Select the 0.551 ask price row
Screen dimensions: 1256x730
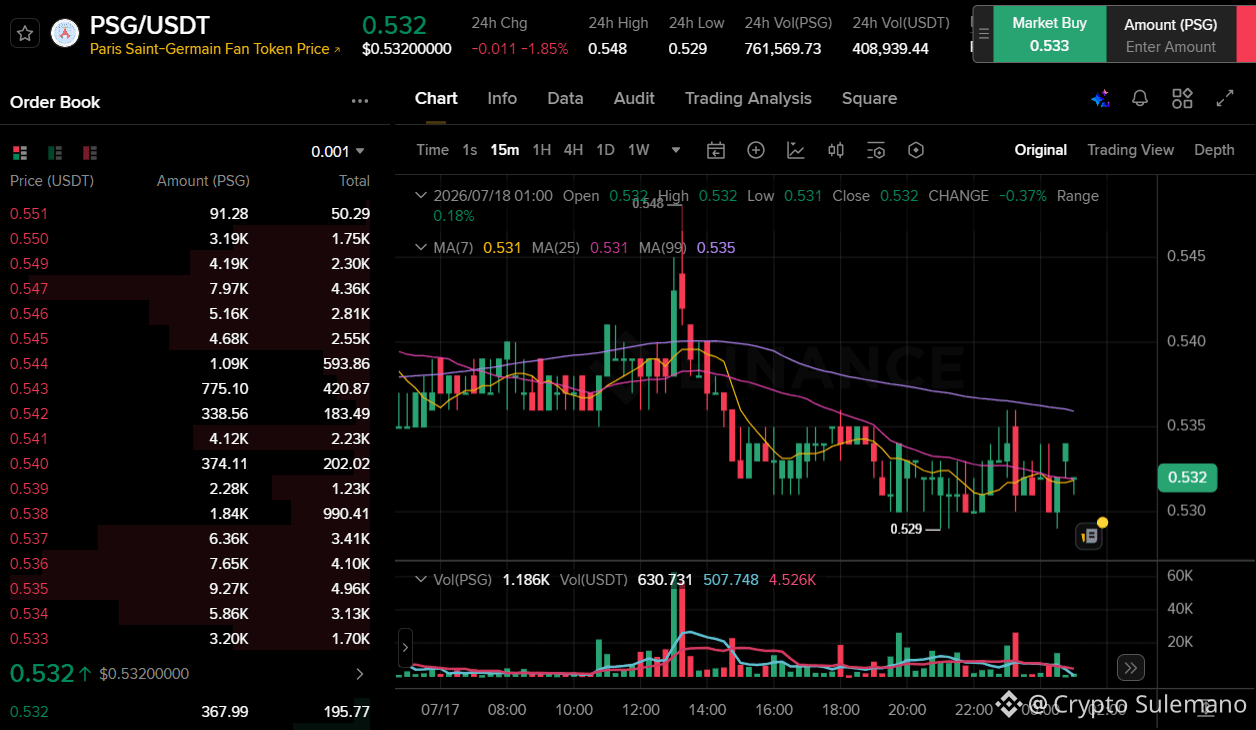pos(190,213)
